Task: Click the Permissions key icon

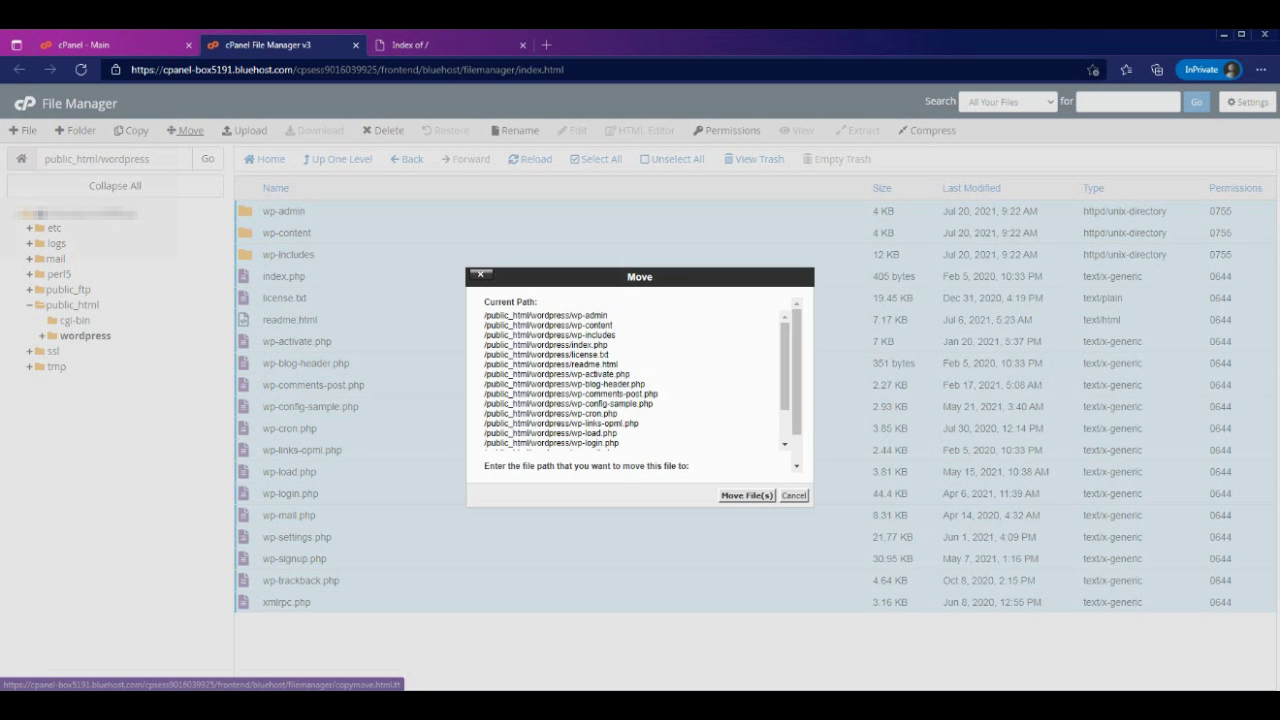Action: coord(698,130)
